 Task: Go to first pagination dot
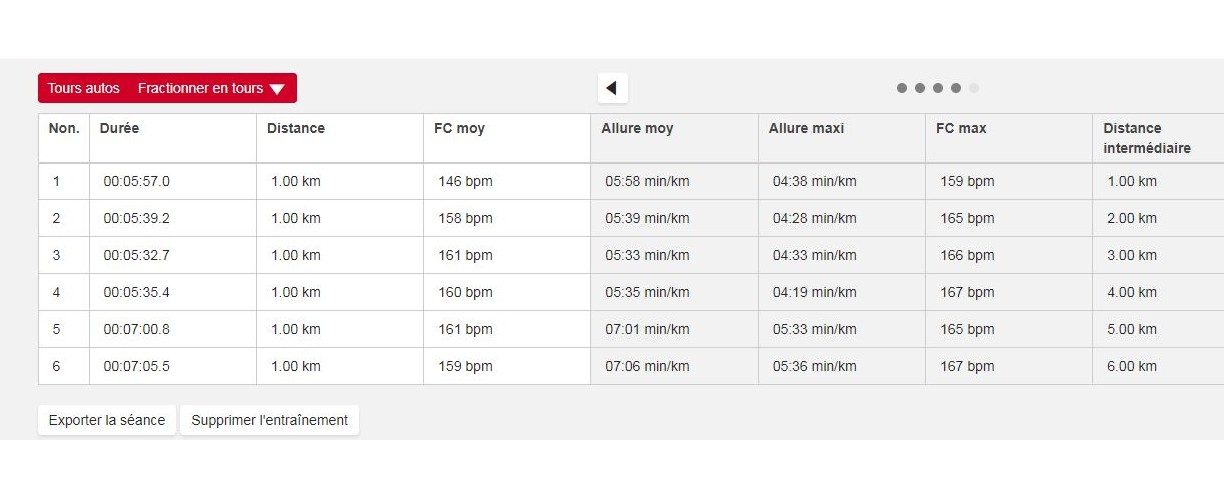click(x=902, y=88)
